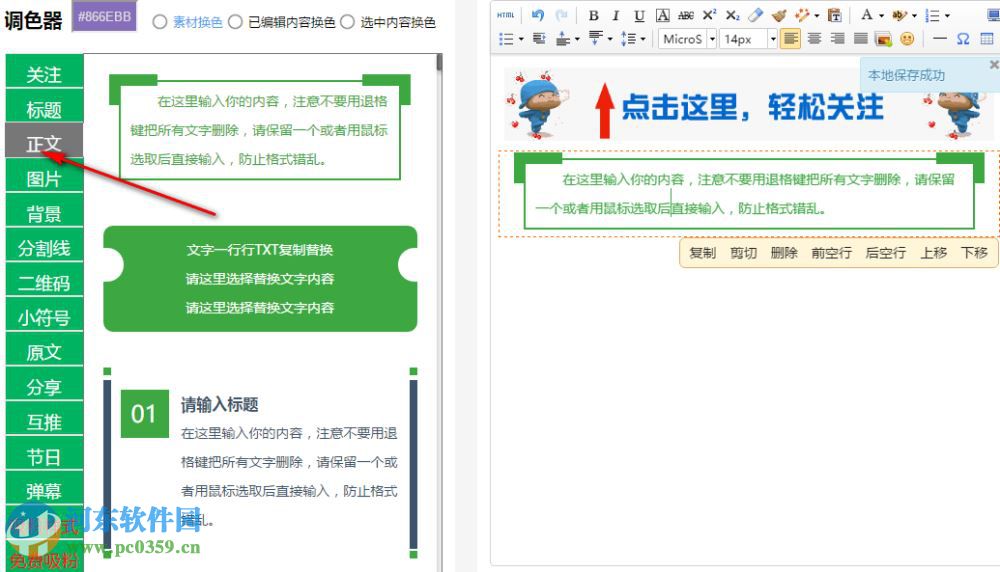1000x572 pixels.
Task: Click 复制 in the block toolbar
Action: 702,253
